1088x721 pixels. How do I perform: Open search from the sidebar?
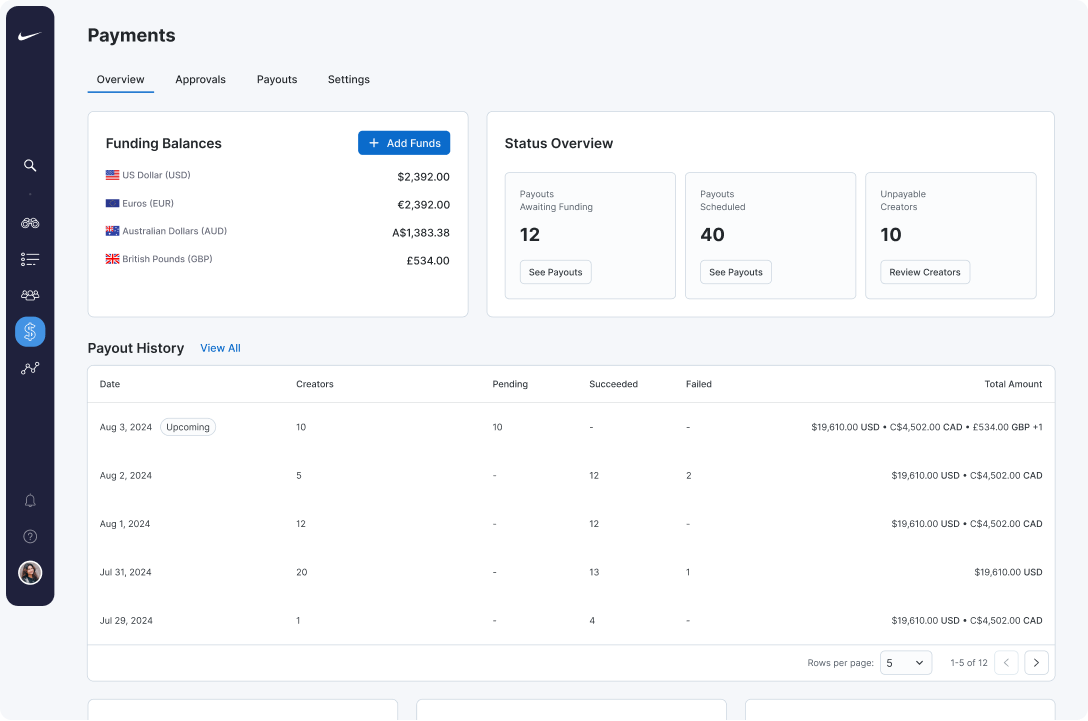point(30,165)
